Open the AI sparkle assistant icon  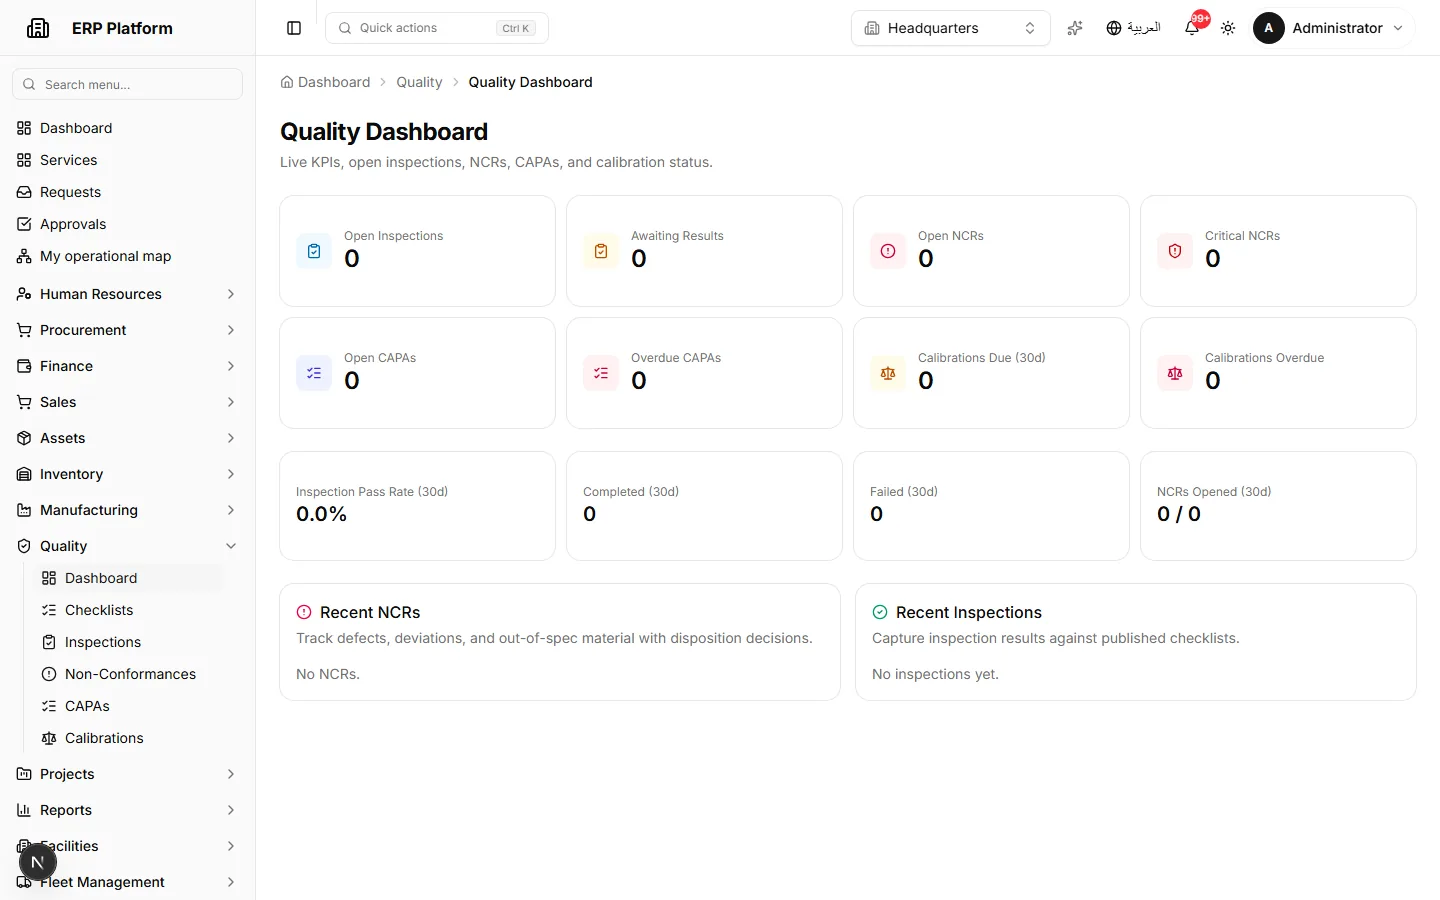coord(1075,28)
